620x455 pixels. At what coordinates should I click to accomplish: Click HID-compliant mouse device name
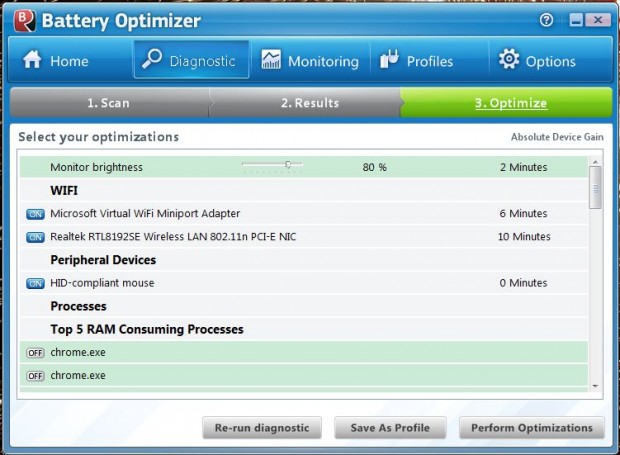102,283
